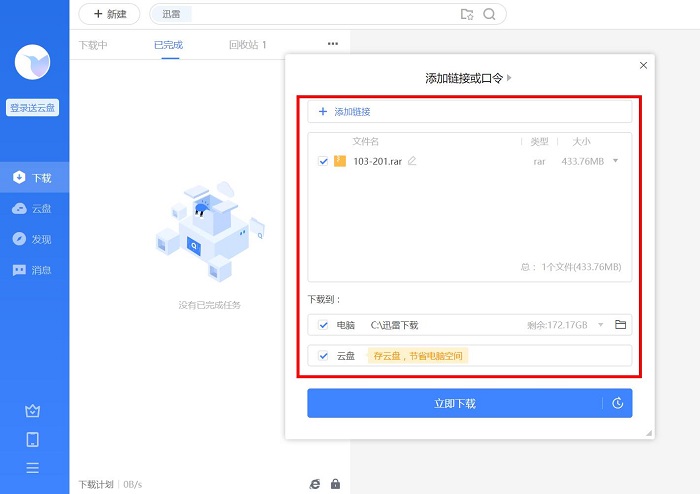The image size is (700, 494).
Task: Expand the 添加链接或口令 title arrow
Action: pyautogui.click(x=510, y=78)
